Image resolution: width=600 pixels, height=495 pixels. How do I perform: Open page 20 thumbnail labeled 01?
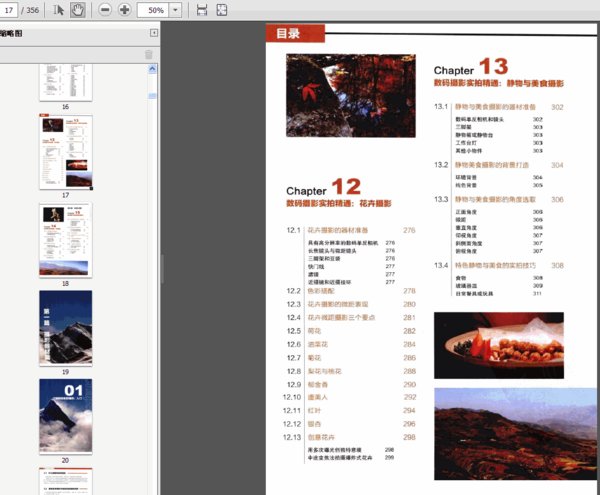66,416
